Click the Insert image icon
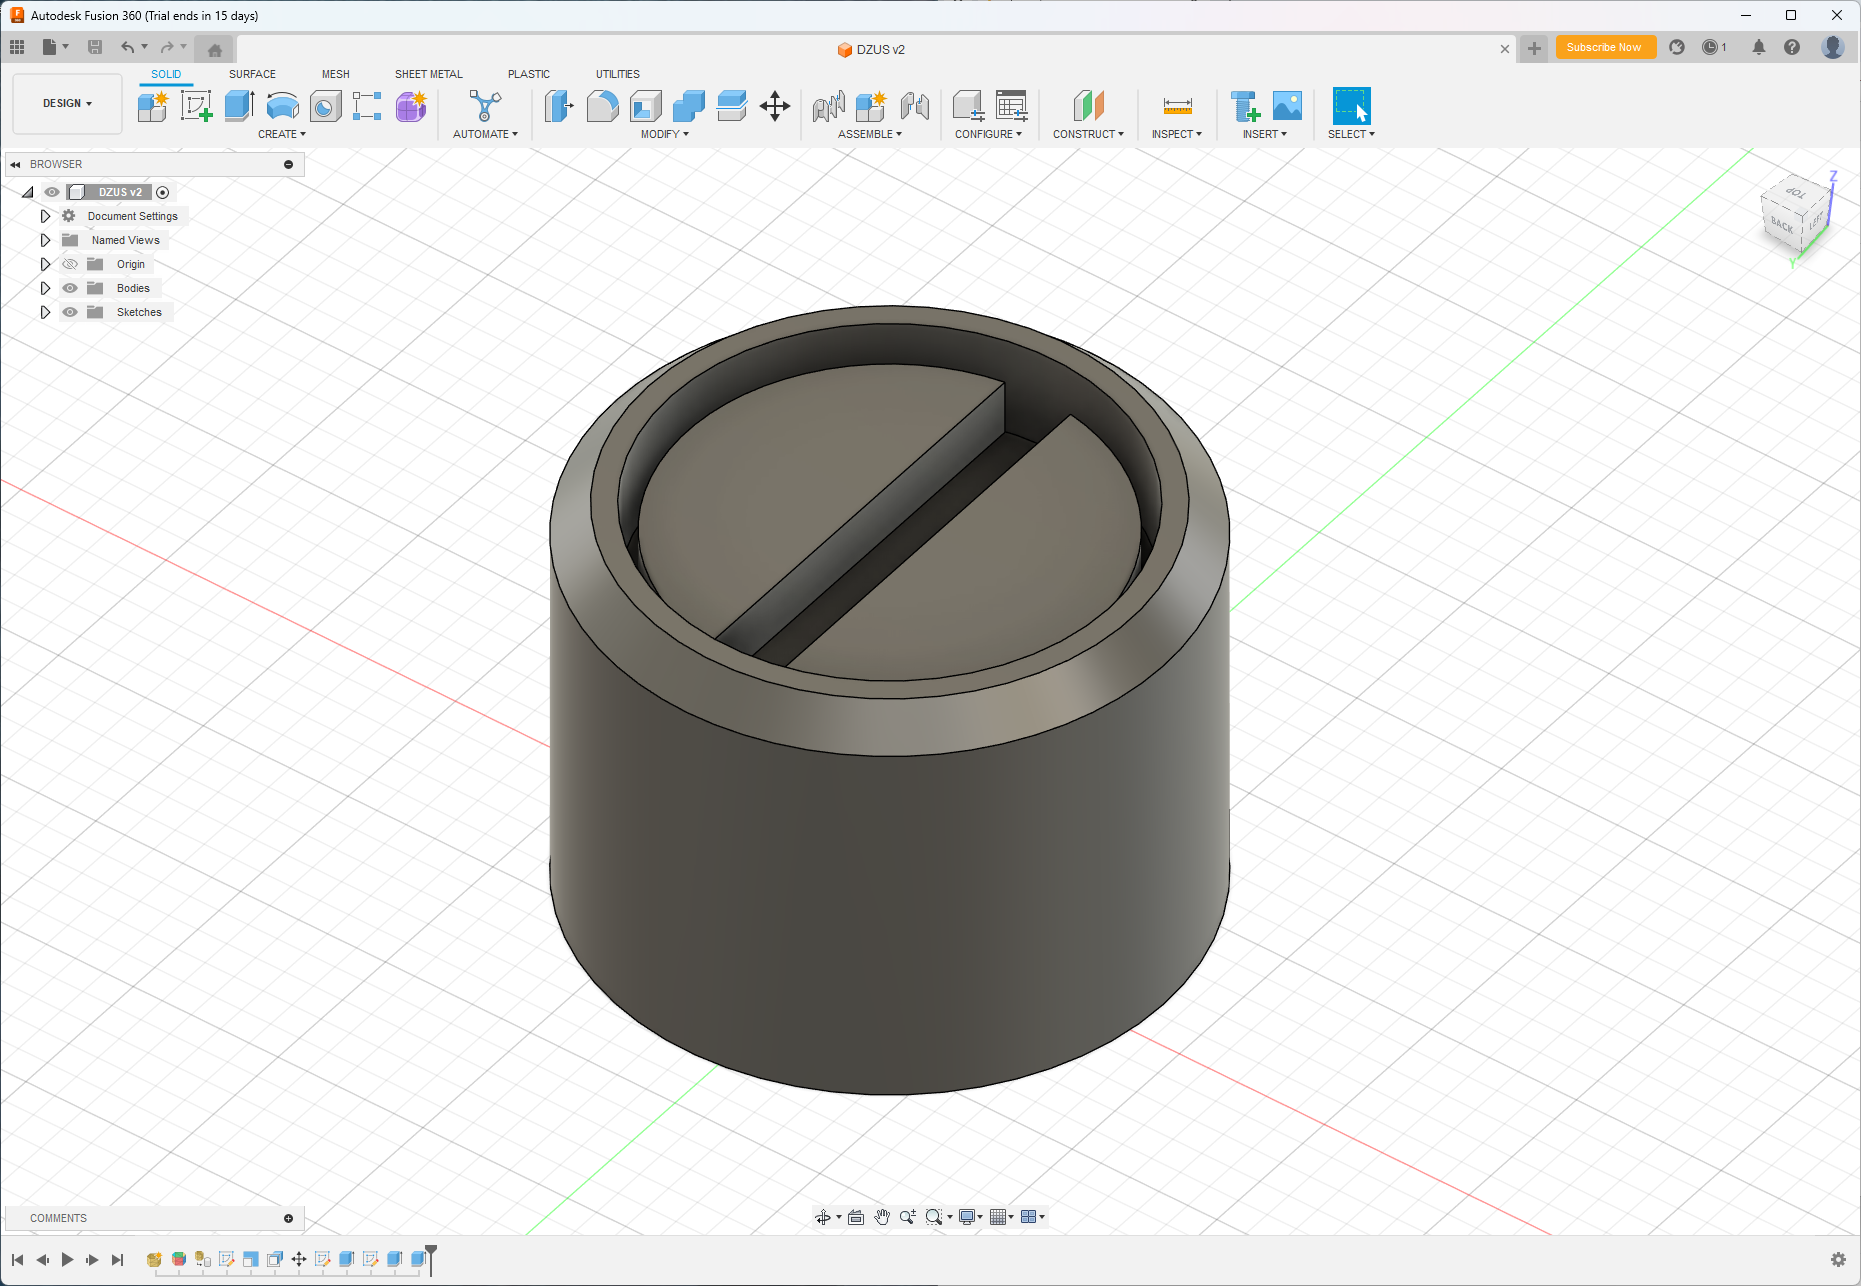The image size is (1861, 1286). pos(1287,106)
